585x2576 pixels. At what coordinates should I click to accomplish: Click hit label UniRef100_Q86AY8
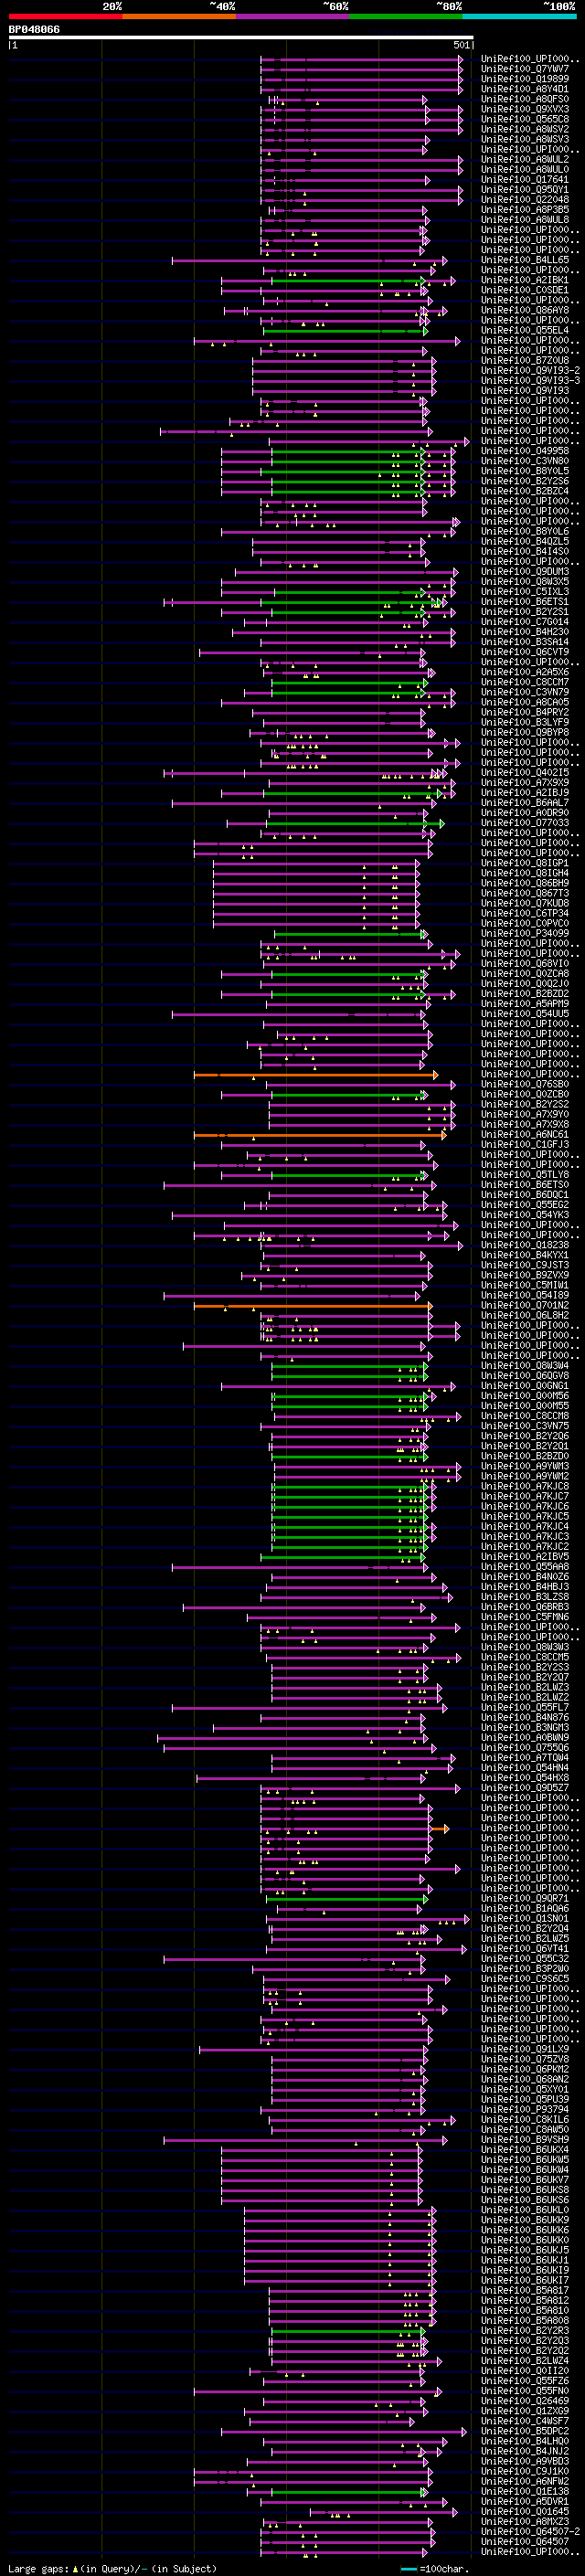pos(525,311)
